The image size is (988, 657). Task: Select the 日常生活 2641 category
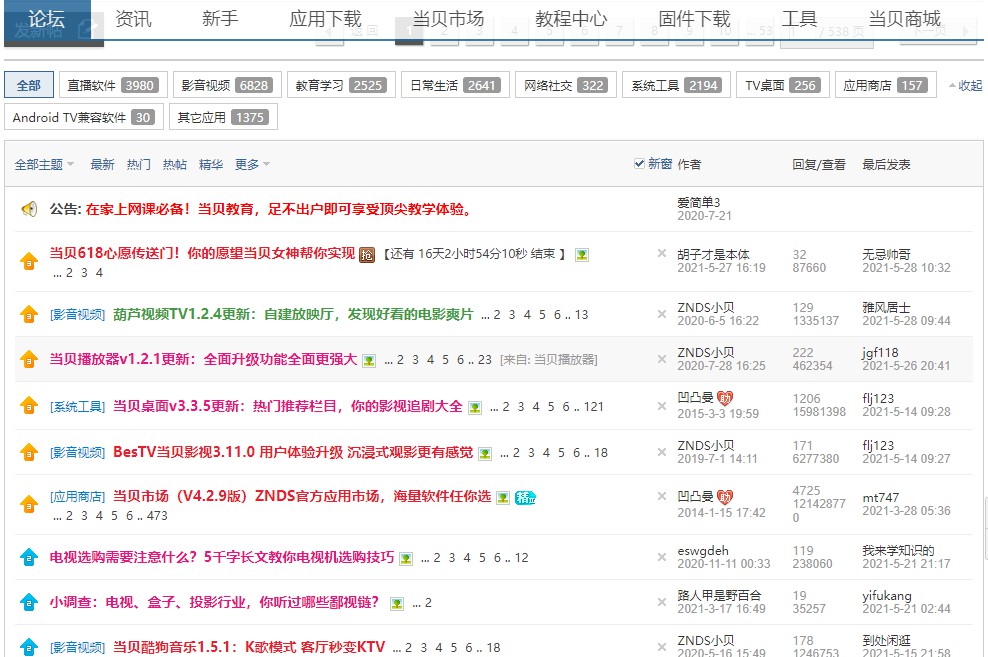coord(455,85)
